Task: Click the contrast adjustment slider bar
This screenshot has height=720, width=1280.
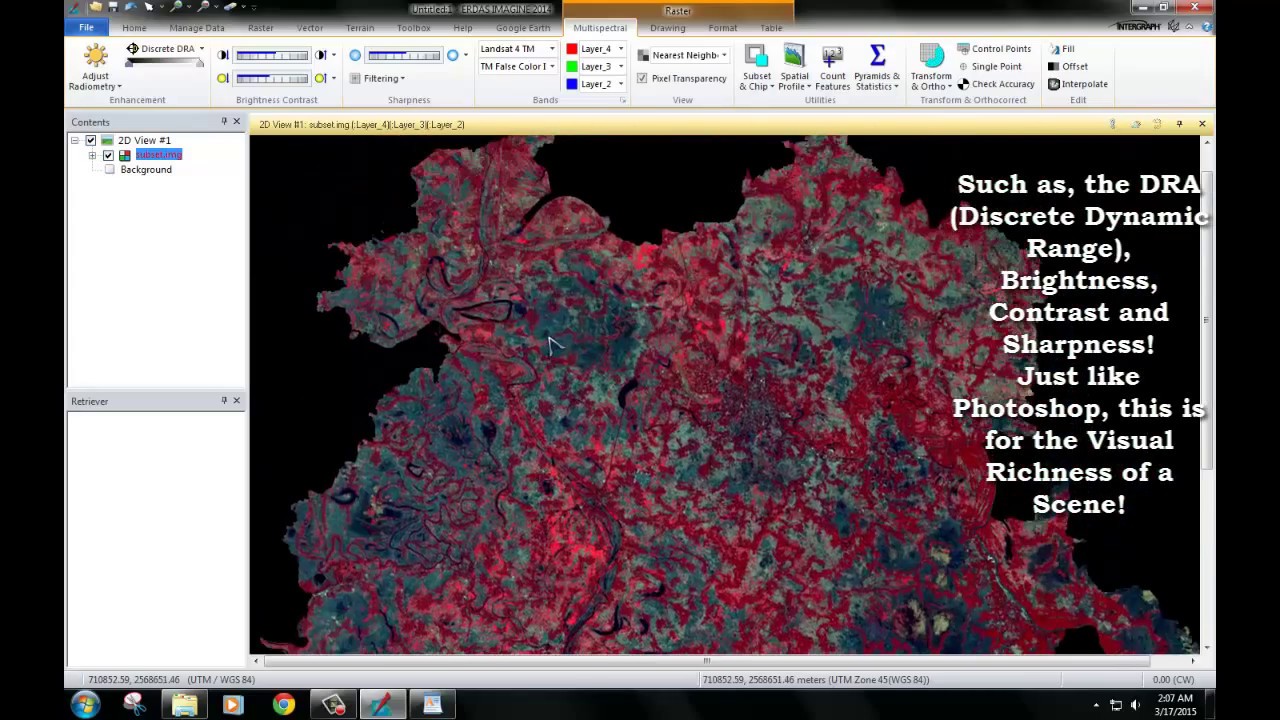Action: 272,55
